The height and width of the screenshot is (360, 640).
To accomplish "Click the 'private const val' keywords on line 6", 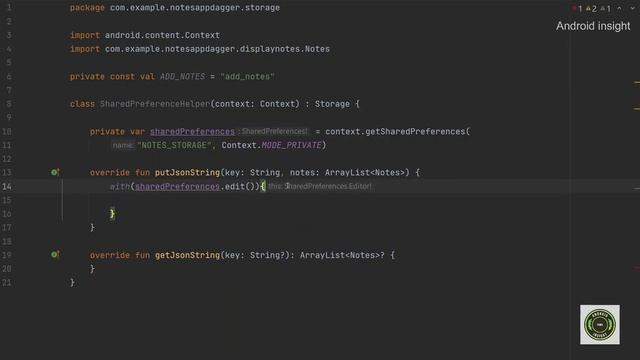I will click(x=112, y=77).
